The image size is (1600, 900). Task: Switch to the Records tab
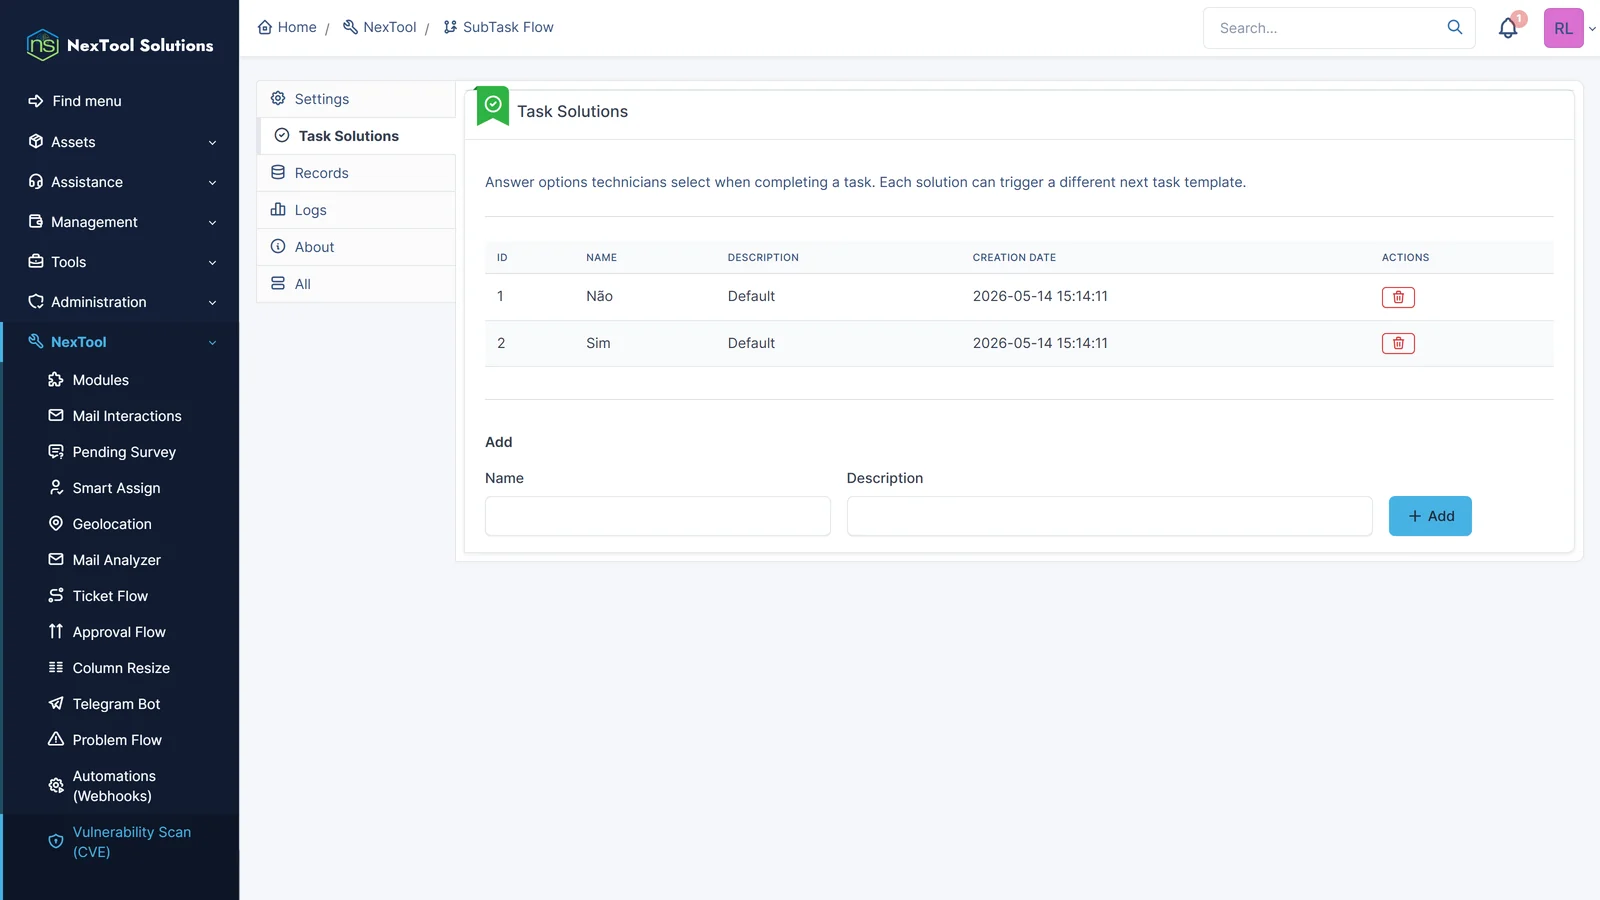[357, 173]
